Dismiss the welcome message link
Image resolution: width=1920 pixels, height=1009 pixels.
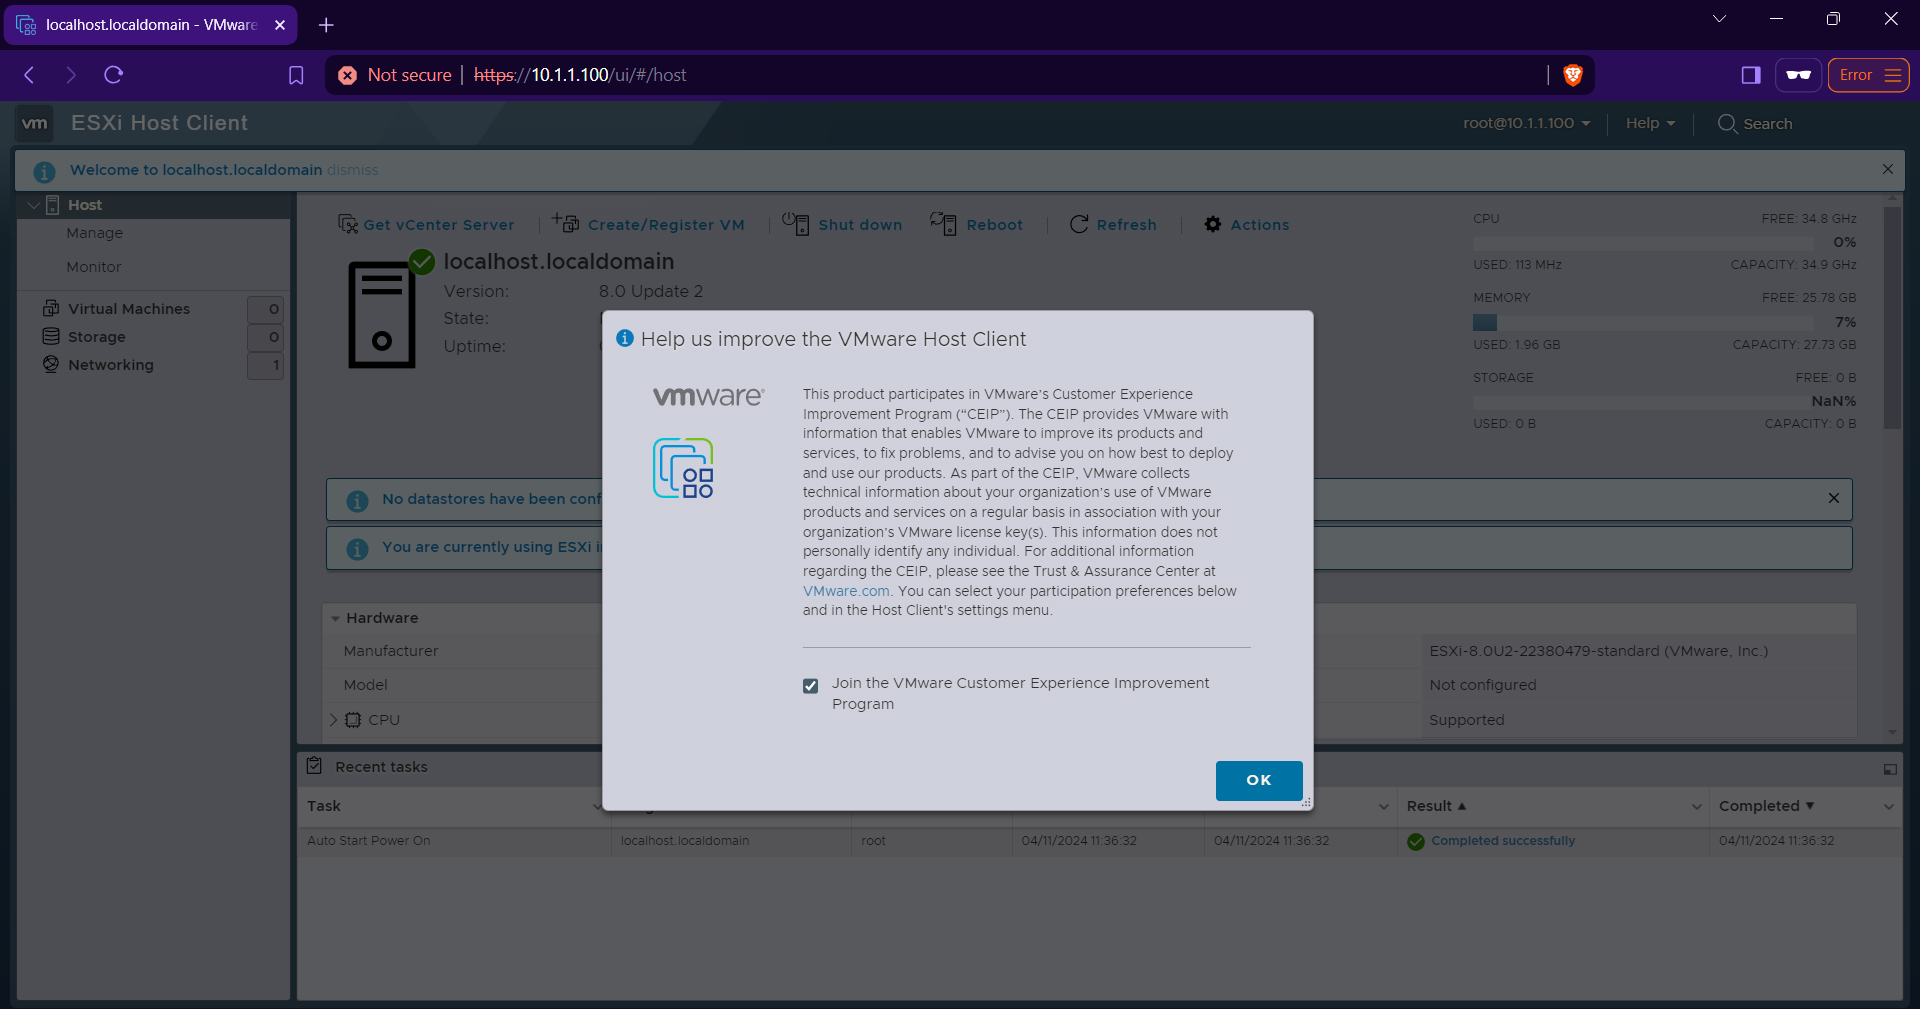coord(352,170)
